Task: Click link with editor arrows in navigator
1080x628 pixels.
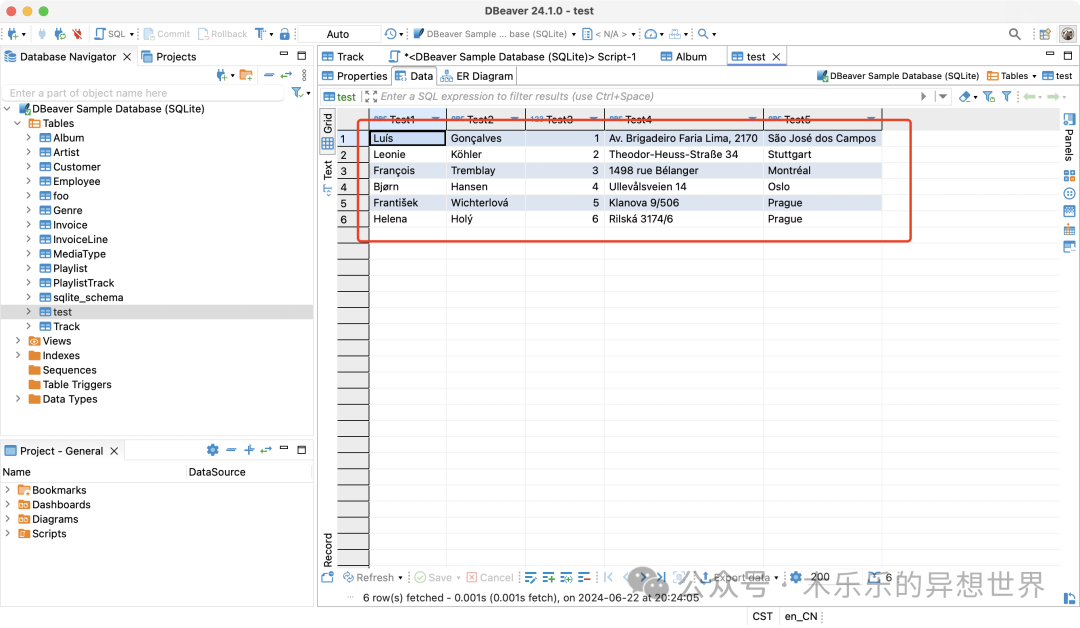Action: (286, 75)
